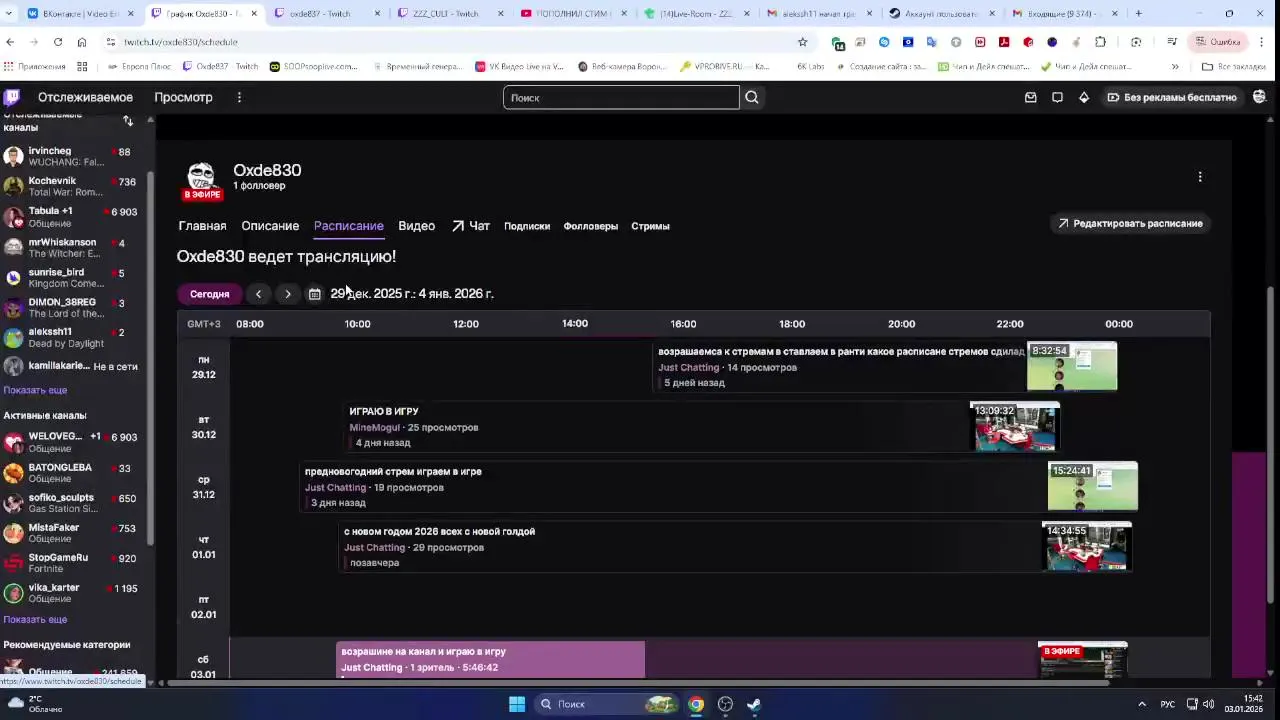Open irvincheg channel in sidebar

point(72,156)
